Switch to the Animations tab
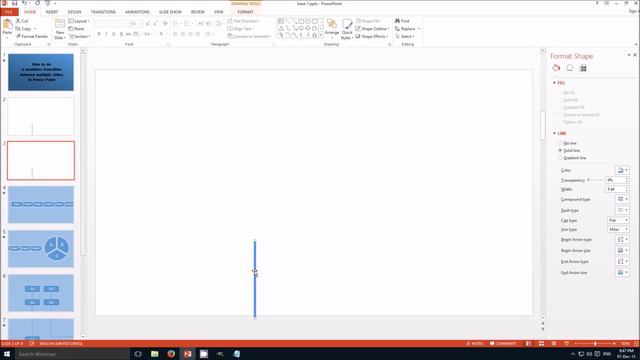Screen dimensions: 640x360 [x=137, y=12]
